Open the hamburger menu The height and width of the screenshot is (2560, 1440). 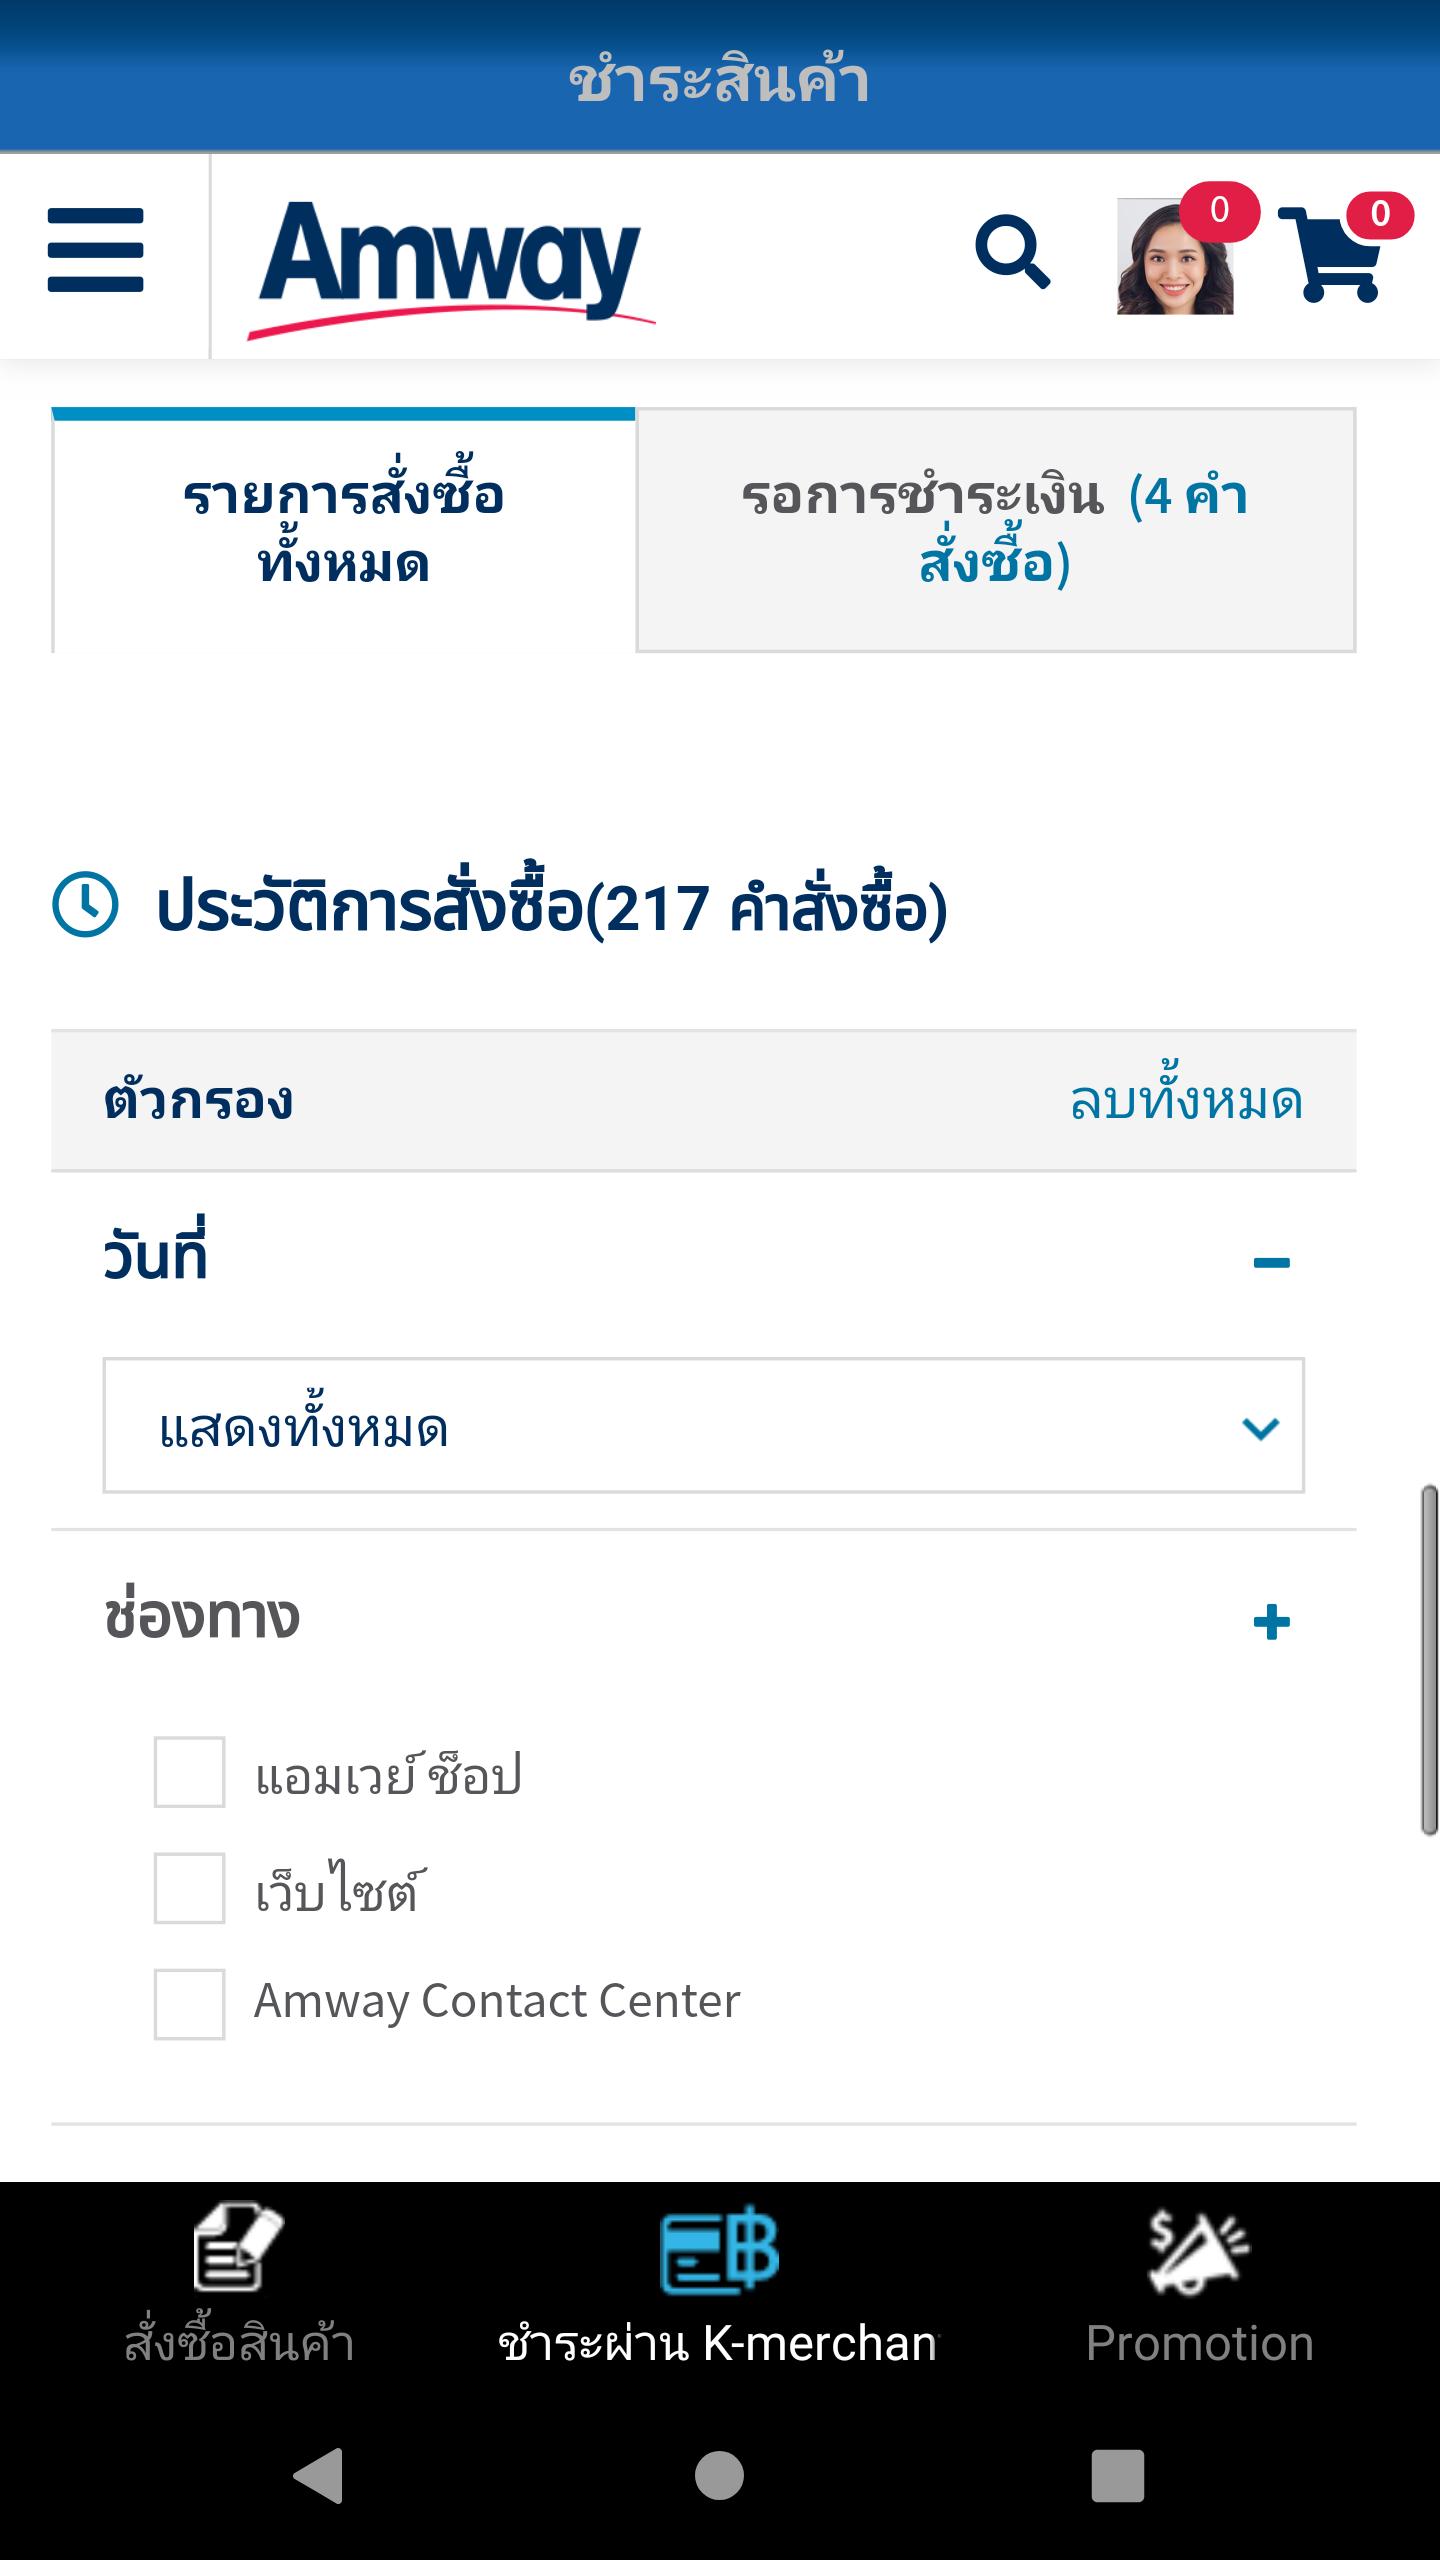pos(96,251)
